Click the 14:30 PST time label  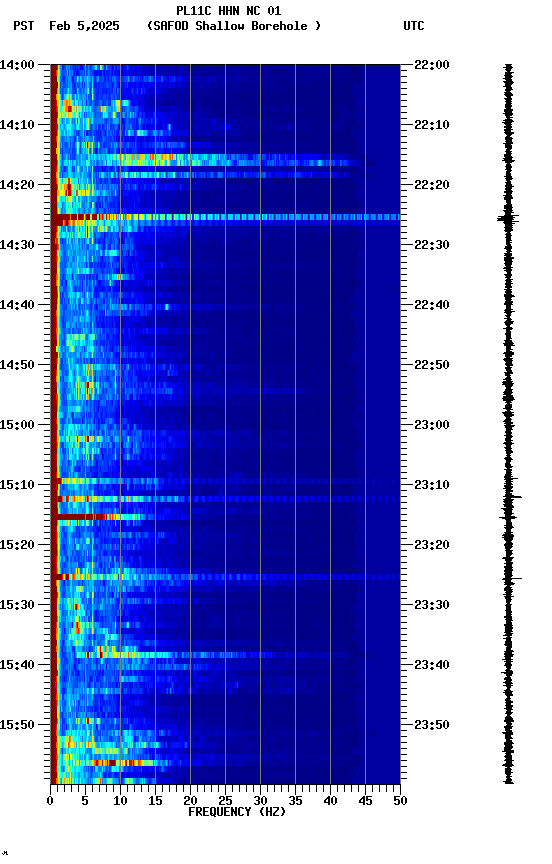click(x=17, y=245)
